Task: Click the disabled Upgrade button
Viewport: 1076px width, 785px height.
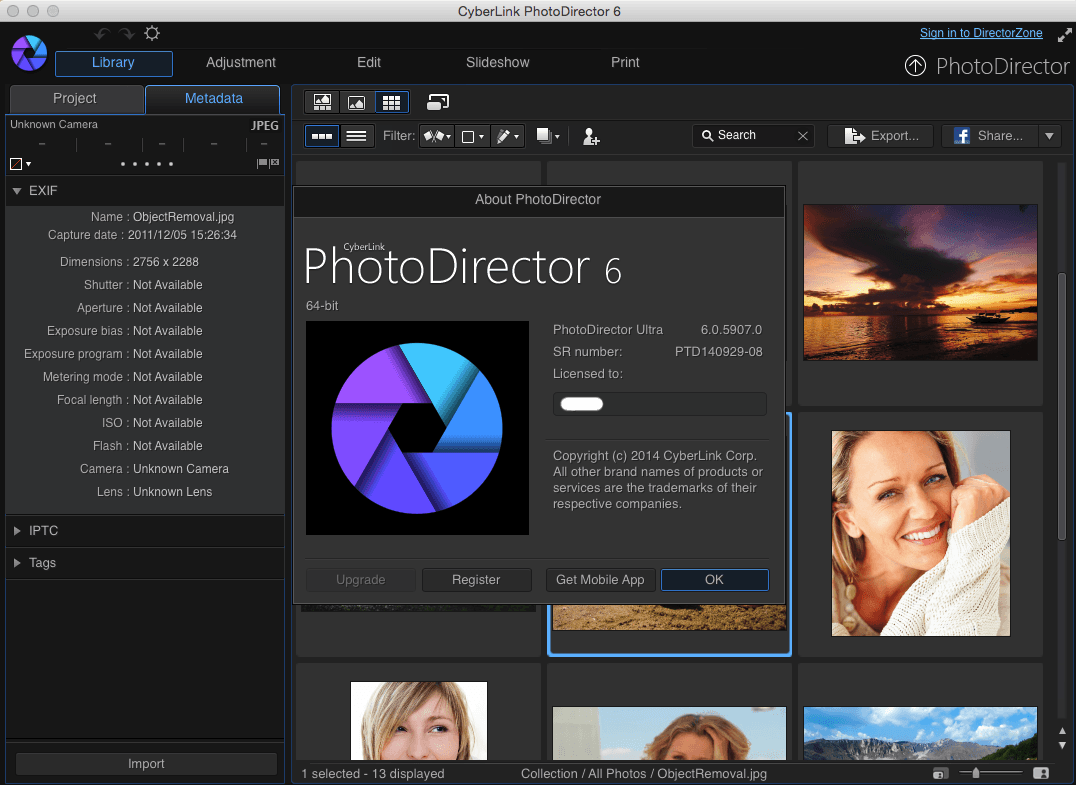Action: 360,580
